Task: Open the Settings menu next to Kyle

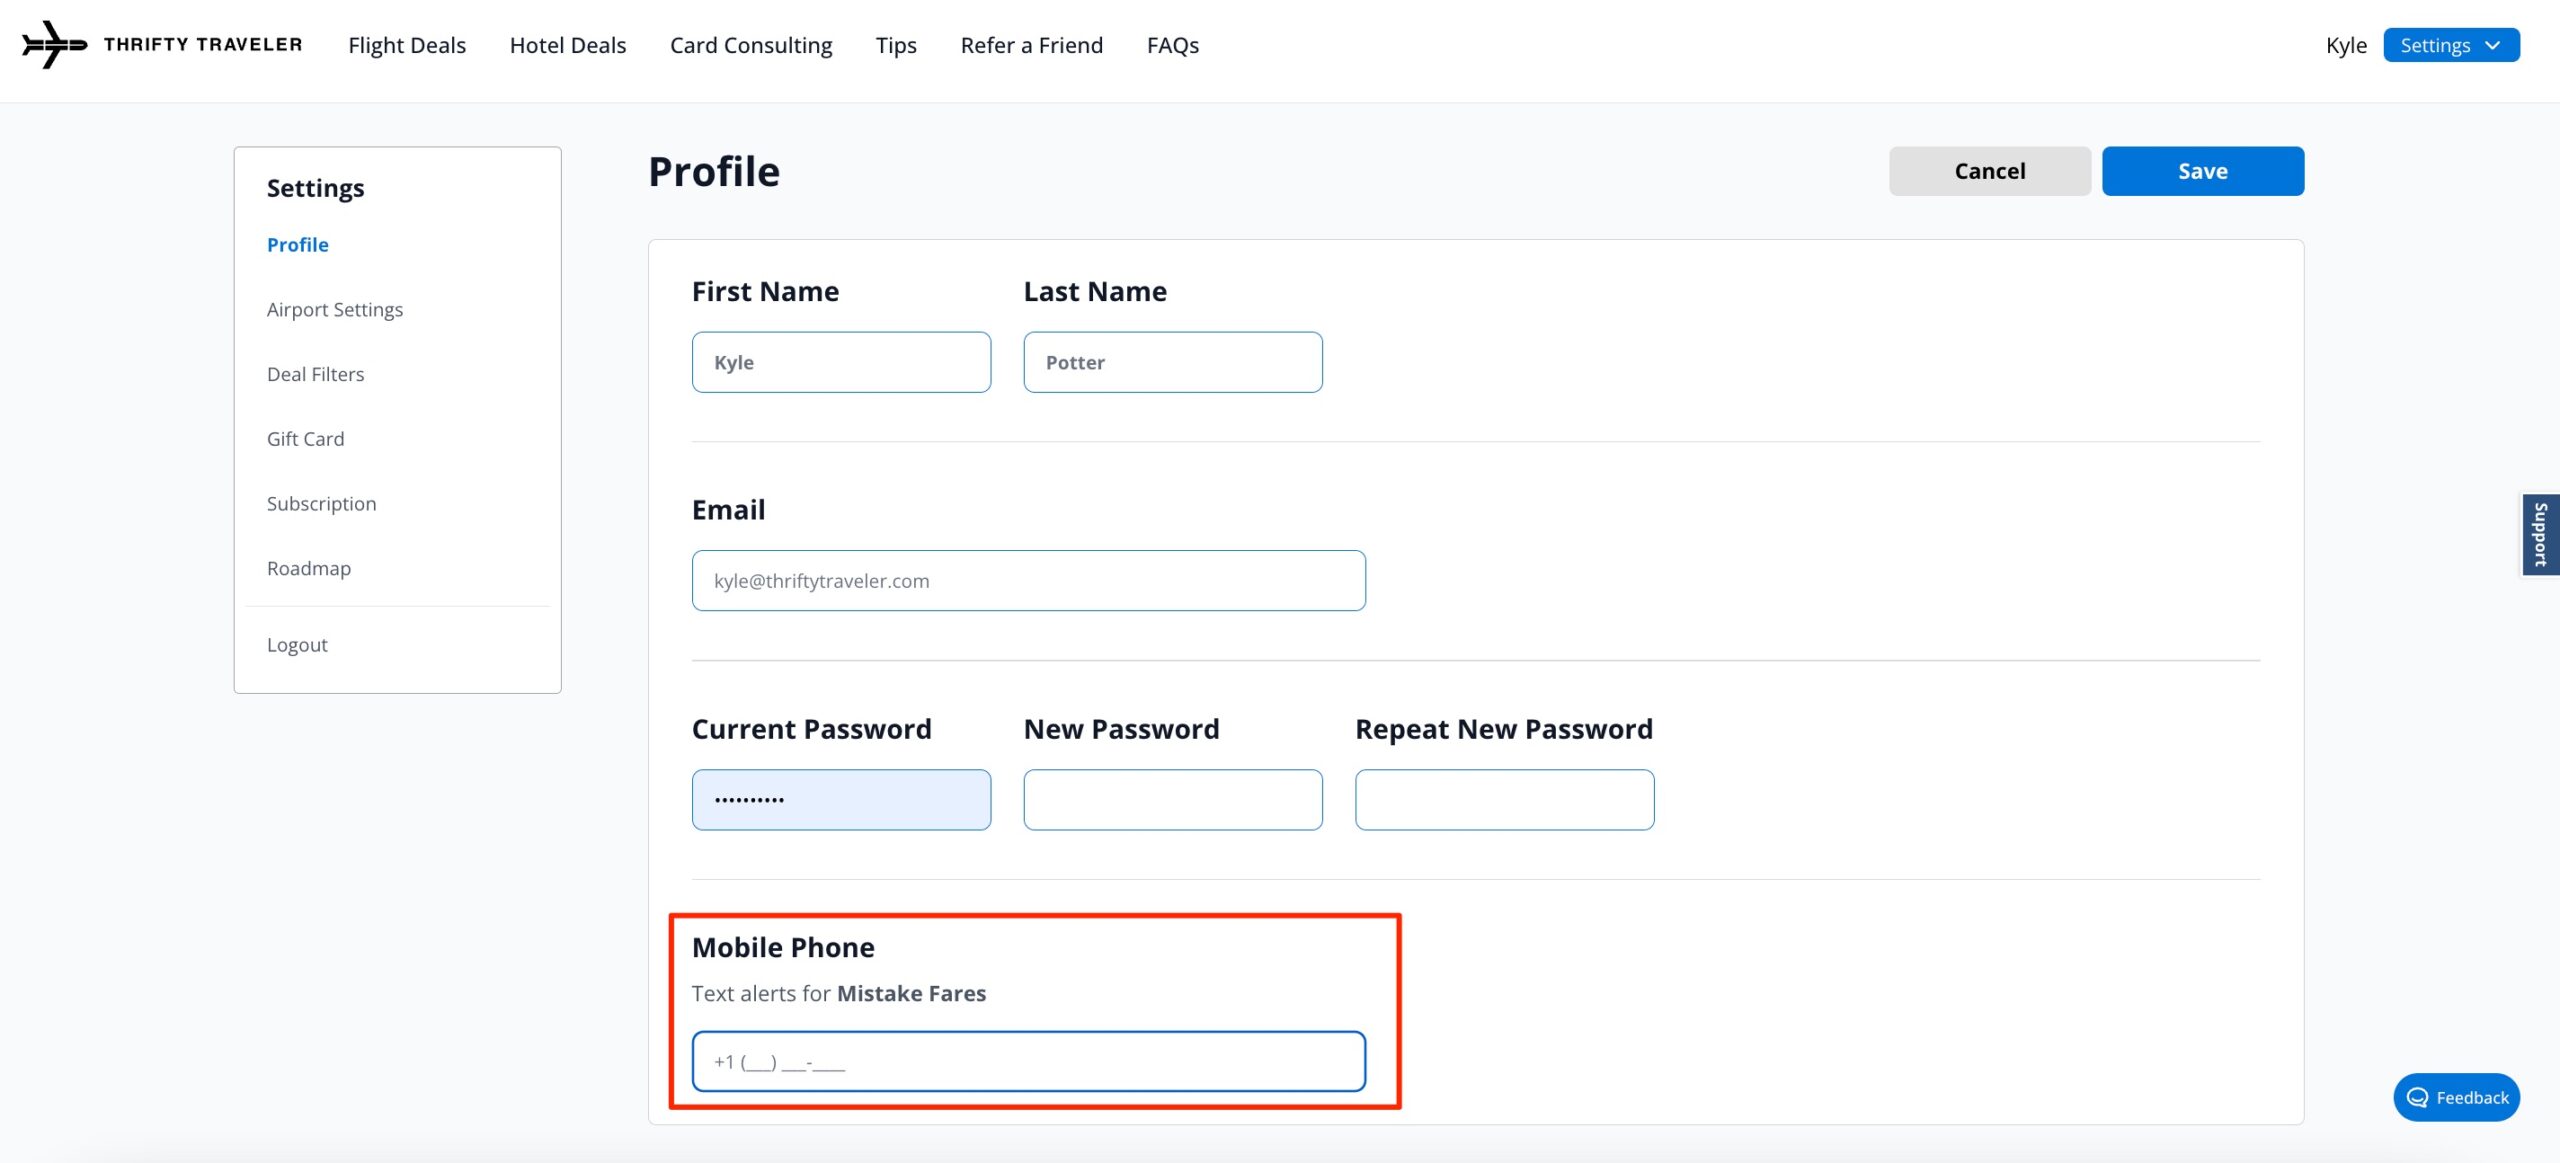Action: (x=2436, y=45)
